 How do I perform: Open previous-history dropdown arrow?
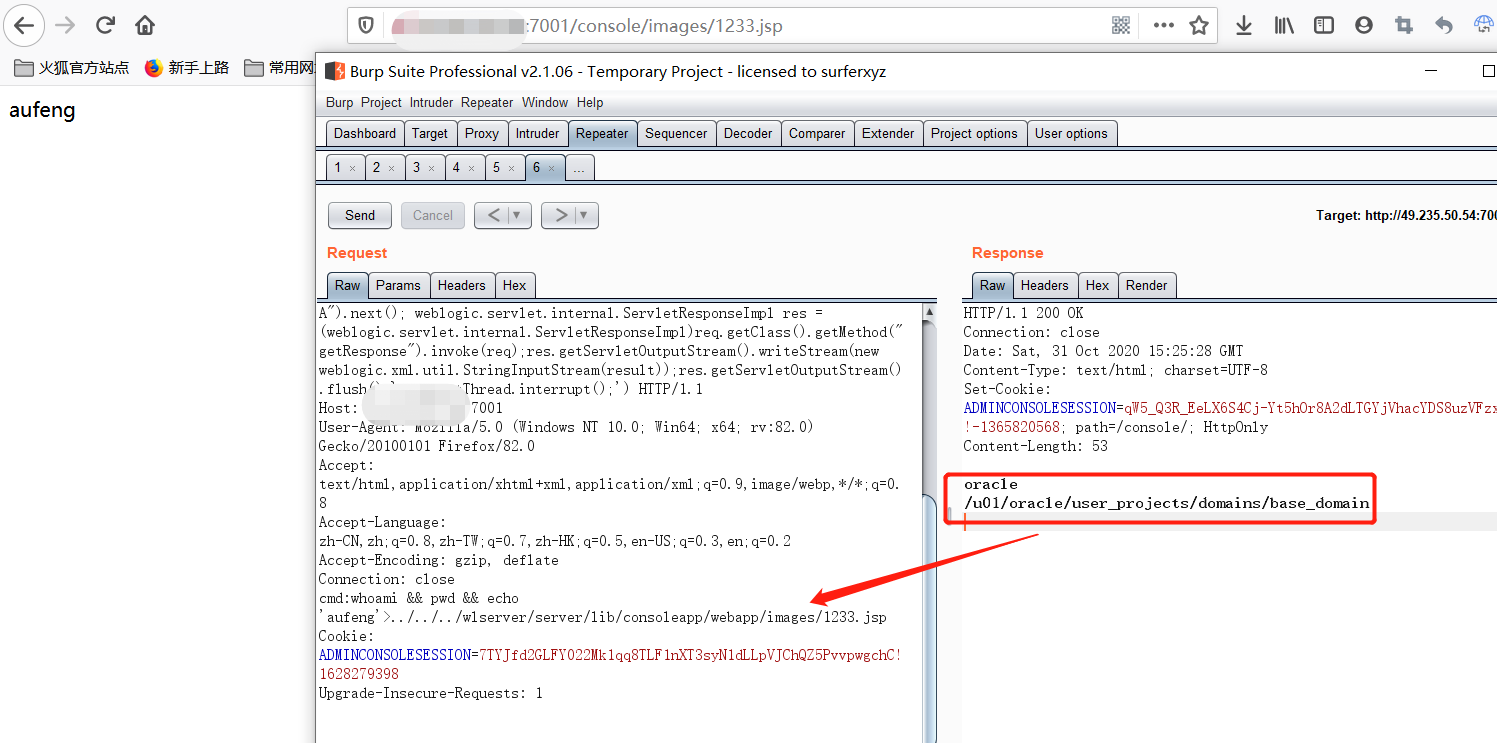(x=519, y=215)
